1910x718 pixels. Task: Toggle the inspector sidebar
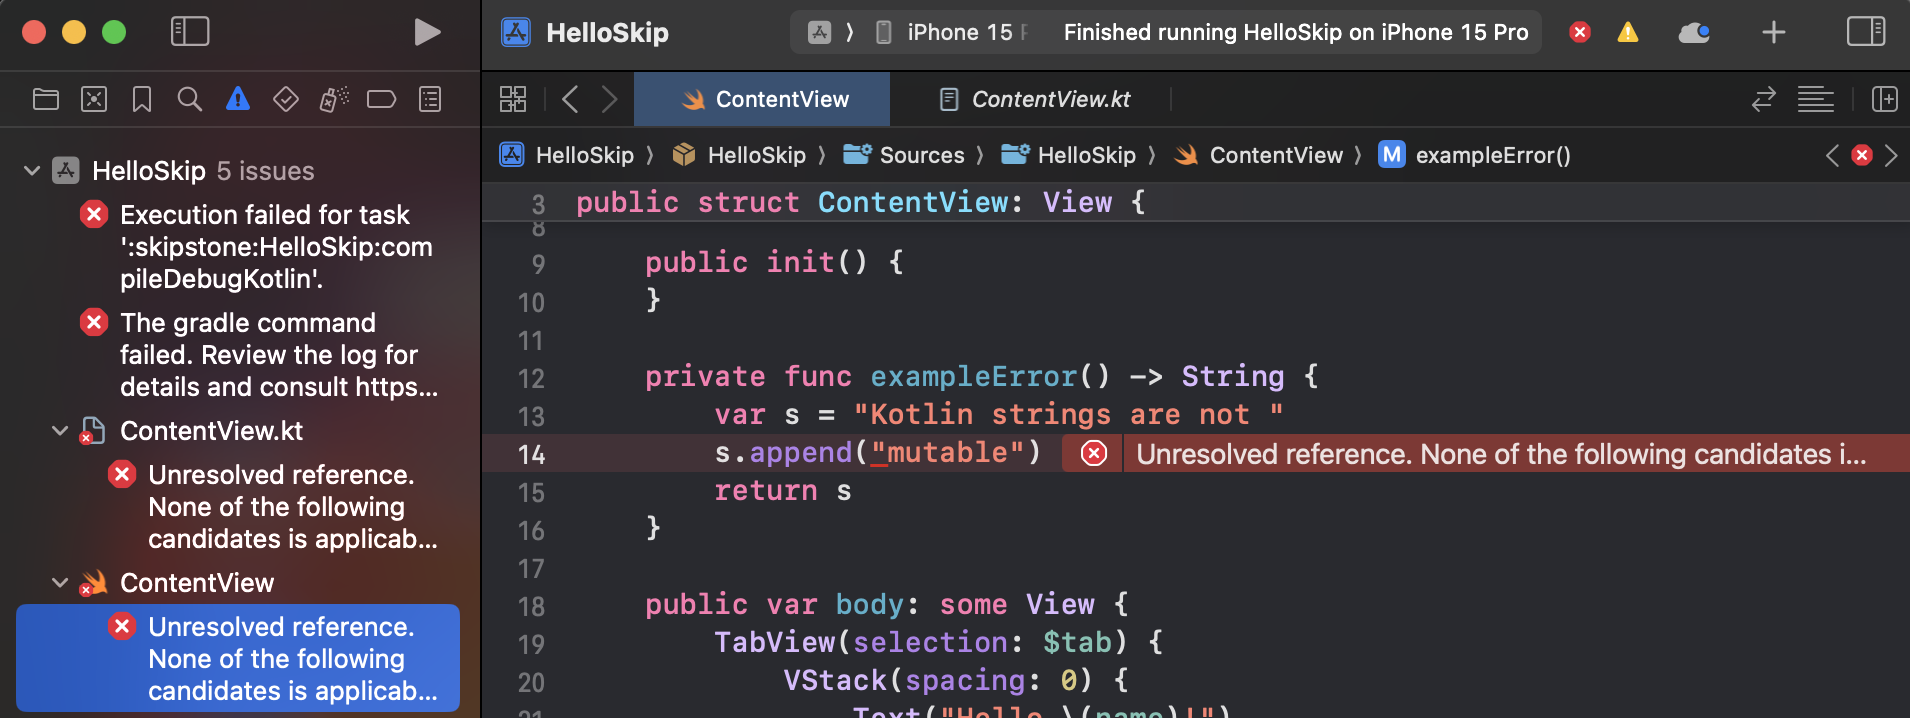coord(1866,32)
